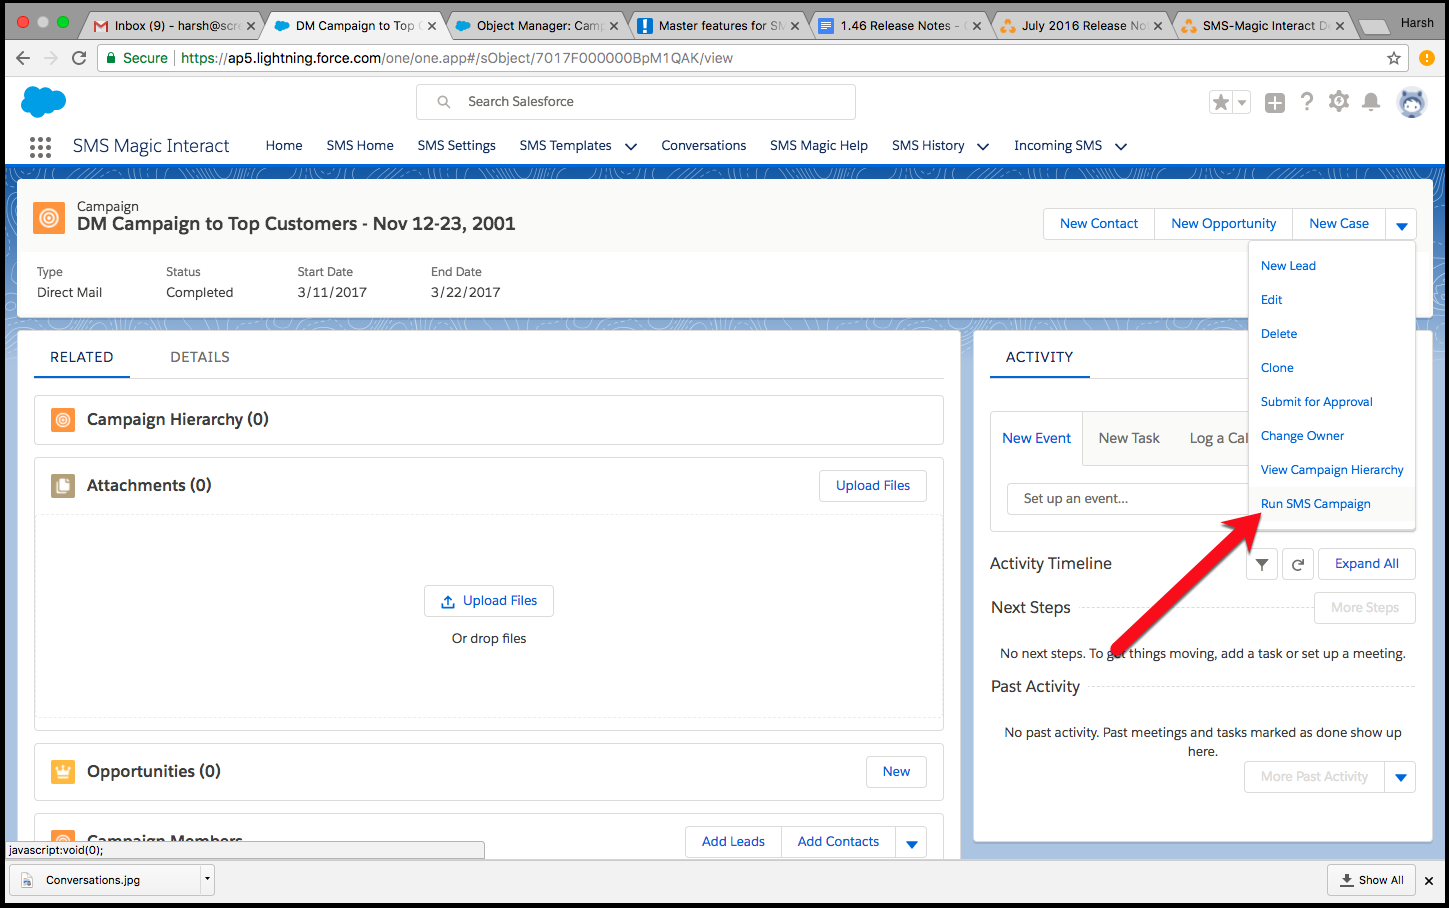Viewport: 1449px width, 908px height.
Task: Choose Edit in the actions menu
Action: [x=1271, y=300]
